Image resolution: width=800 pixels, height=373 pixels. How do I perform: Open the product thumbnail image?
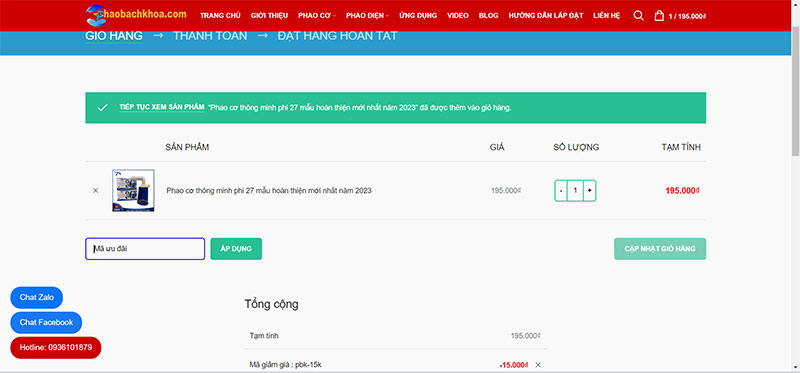133,190
